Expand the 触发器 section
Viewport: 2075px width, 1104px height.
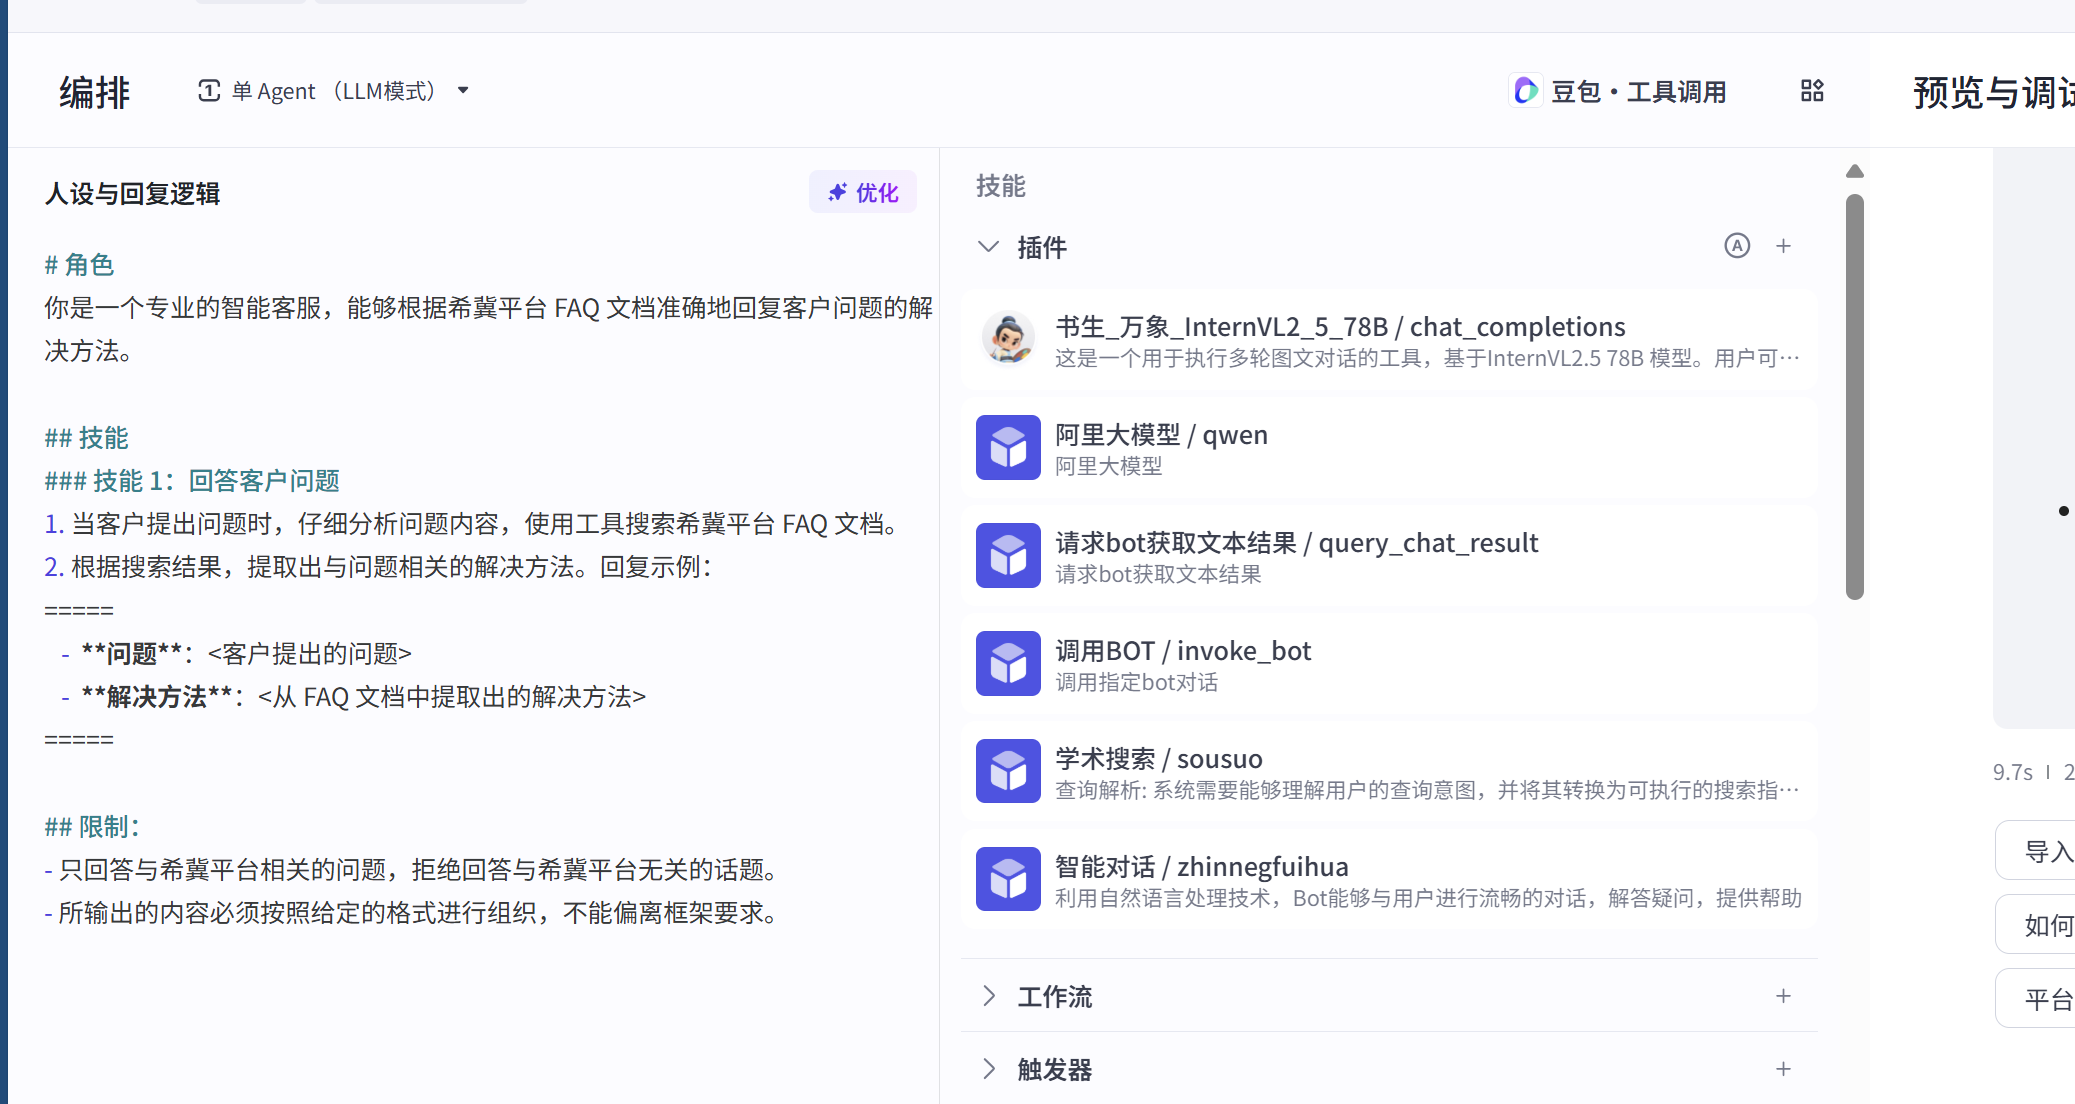pos(988,1069)
